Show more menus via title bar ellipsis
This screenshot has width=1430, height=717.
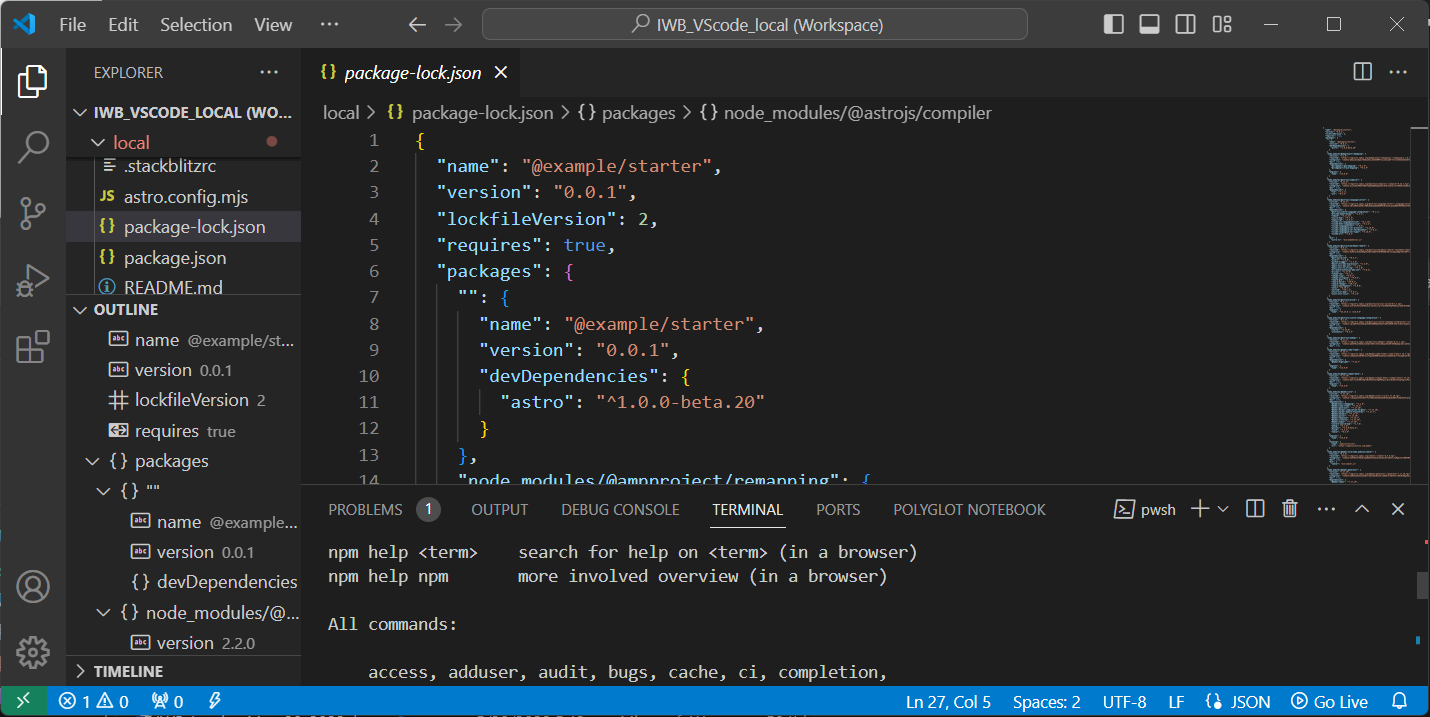pyautogui.click(x=329, y=25)
